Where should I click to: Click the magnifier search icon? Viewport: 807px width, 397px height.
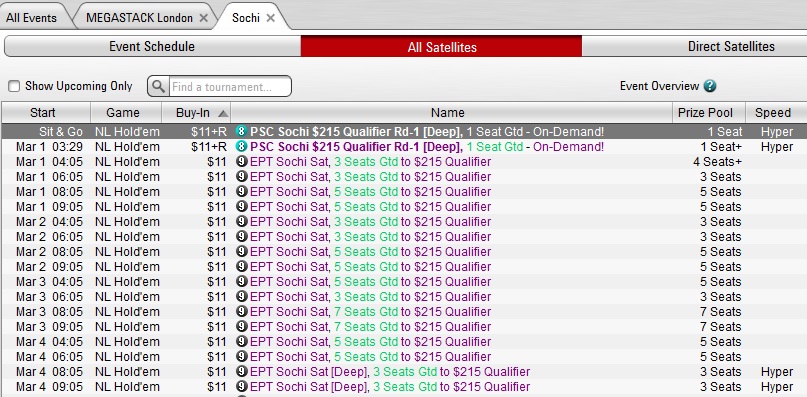tap(159, 87)
